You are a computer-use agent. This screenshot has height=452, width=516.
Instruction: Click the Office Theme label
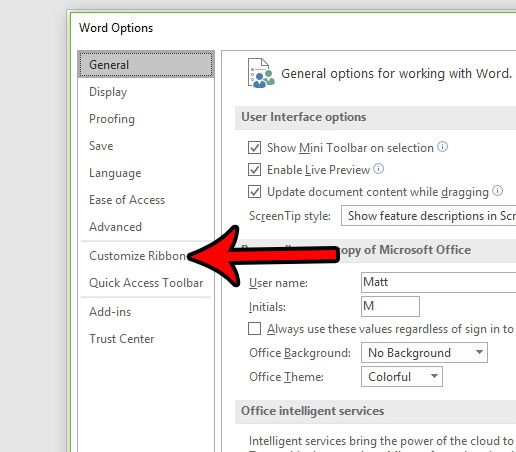tap(286, 377)
